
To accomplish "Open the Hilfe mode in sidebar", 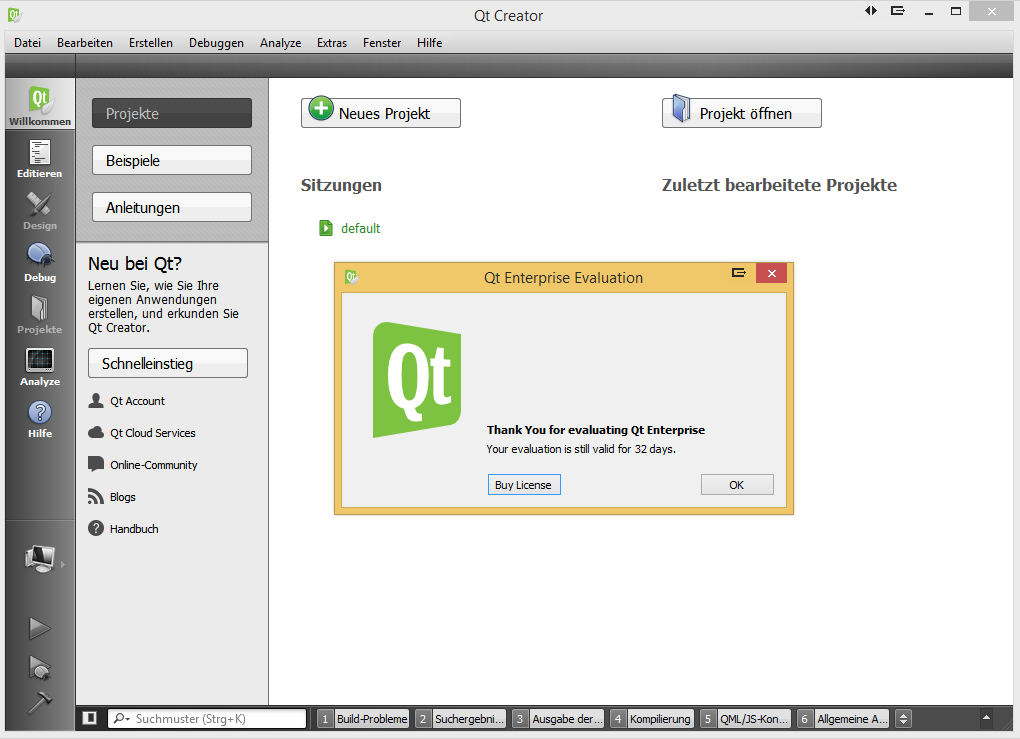I will coord(40,420).
